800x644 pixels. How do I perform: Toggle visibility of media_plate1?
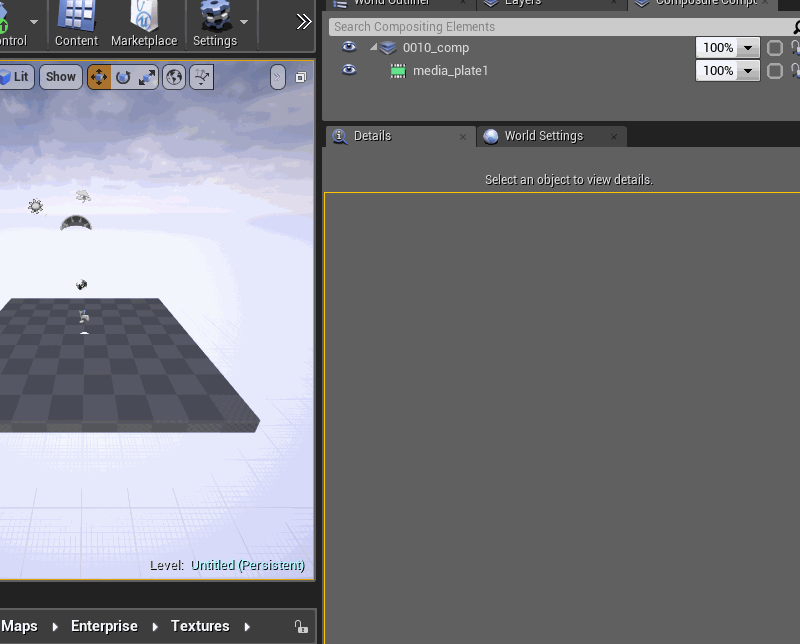(349, 70)
